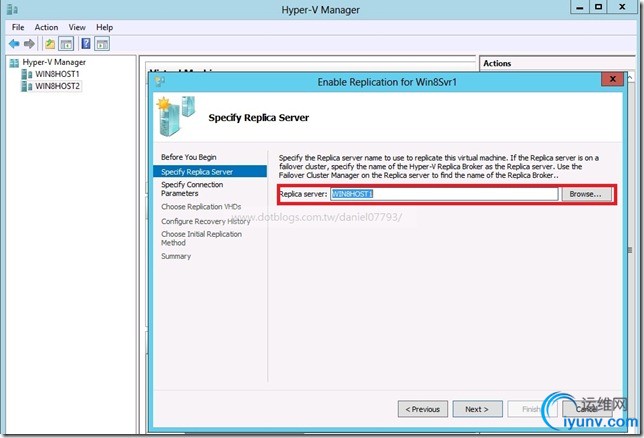The width and height of the screenshot is (644, 438).
Task: Open the View menu
Action: pyautogui.click(x=77, y=28)
